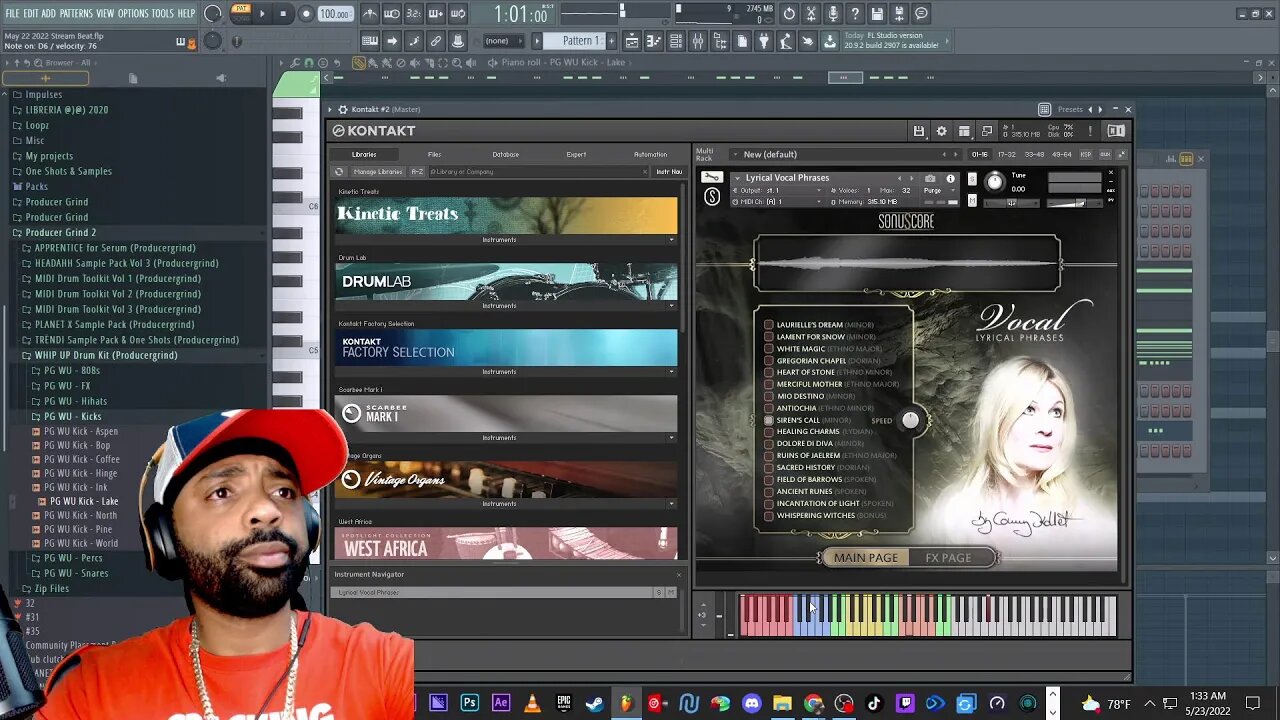Click the link chain icon in toolbar
1280x720 pixels.
coord(436,41)
